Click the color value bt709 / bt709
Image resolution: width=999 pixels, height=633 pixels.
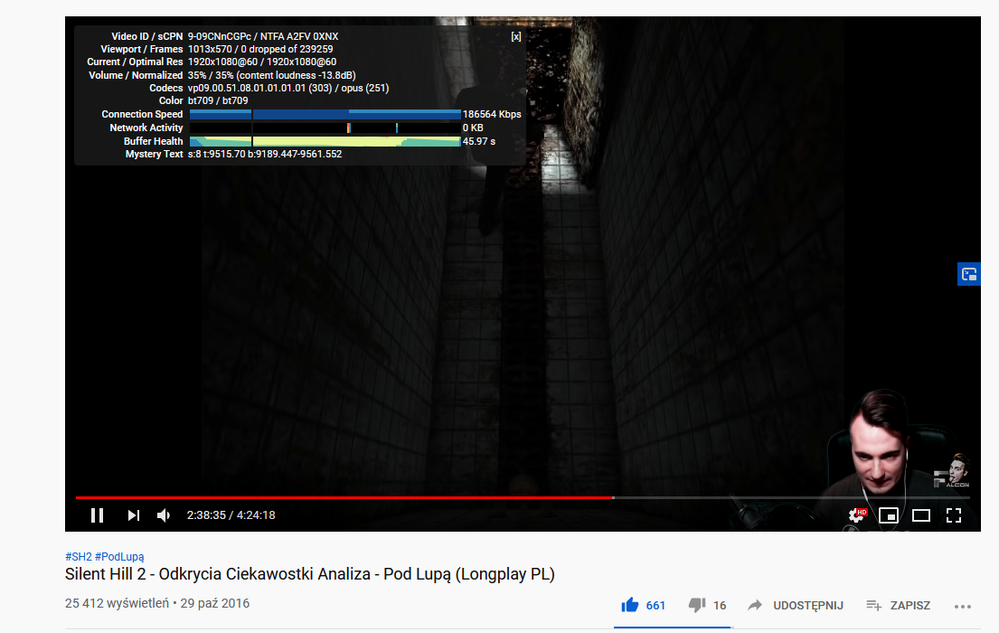click(218, 101)
